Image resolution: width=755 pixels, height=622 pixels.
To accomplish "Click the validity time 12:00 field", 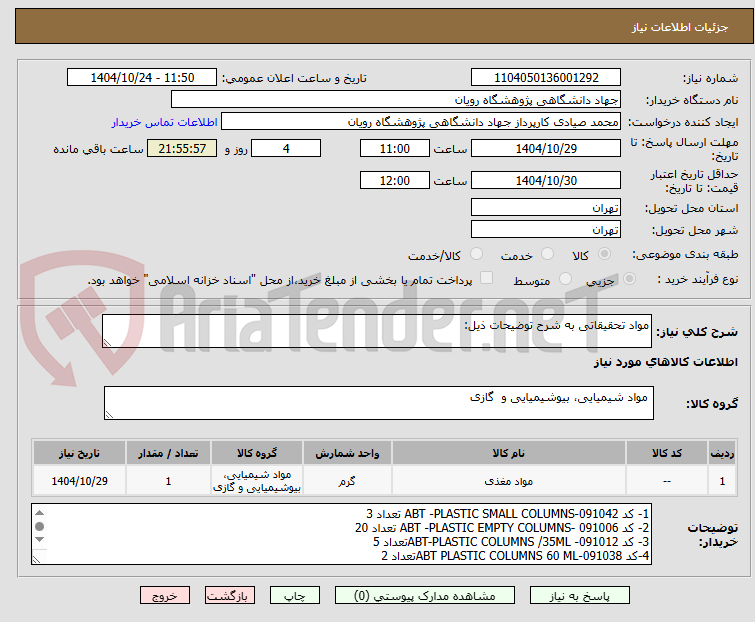I will click(x=395, y=181).
